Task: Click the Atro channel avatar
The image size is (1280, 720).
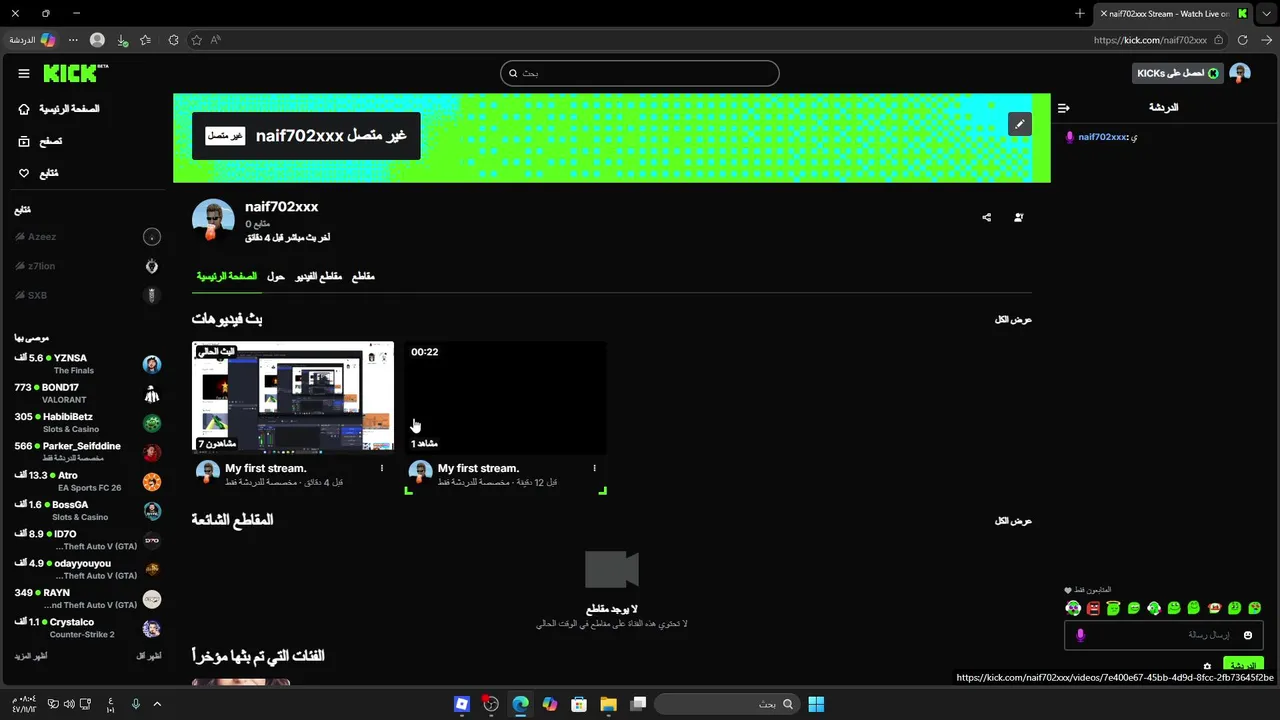Action: 152,482
